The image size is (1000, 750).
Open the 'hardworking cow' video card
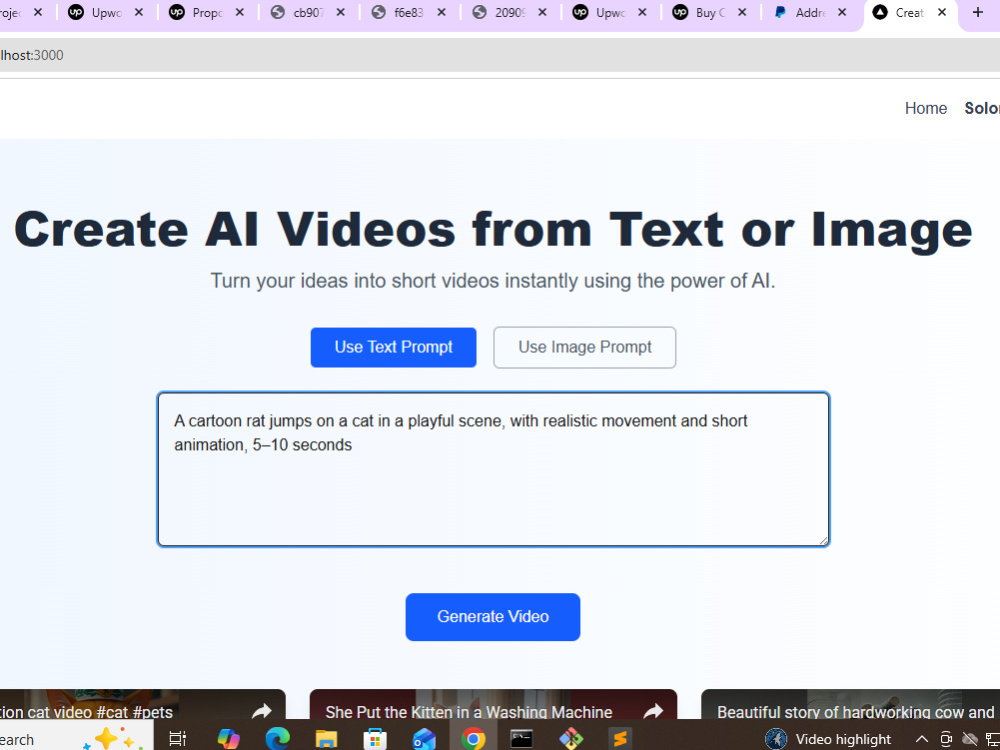click(x=851, y=704)
